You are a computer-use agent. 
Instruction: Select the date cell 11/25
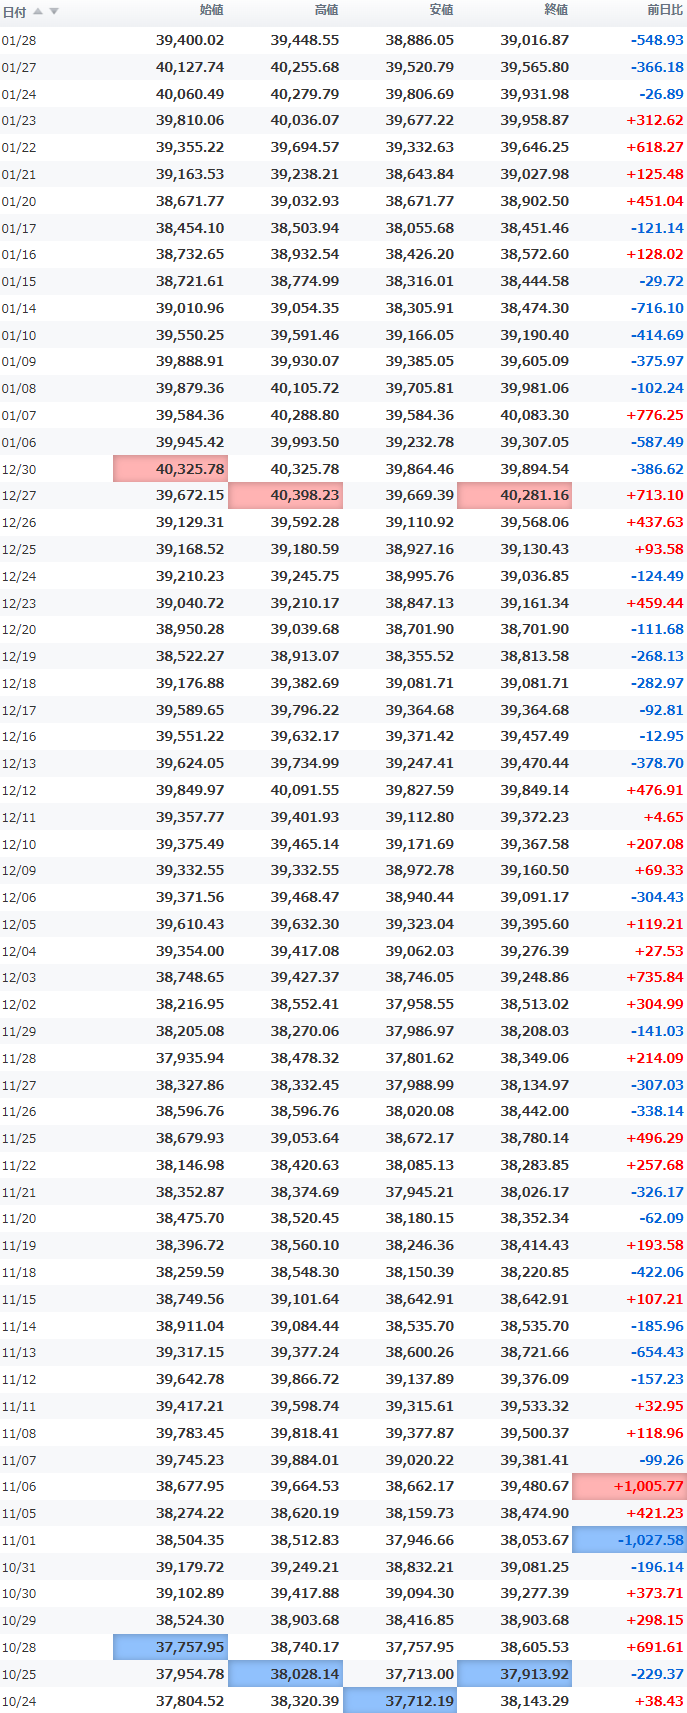tap(19, 1139)
